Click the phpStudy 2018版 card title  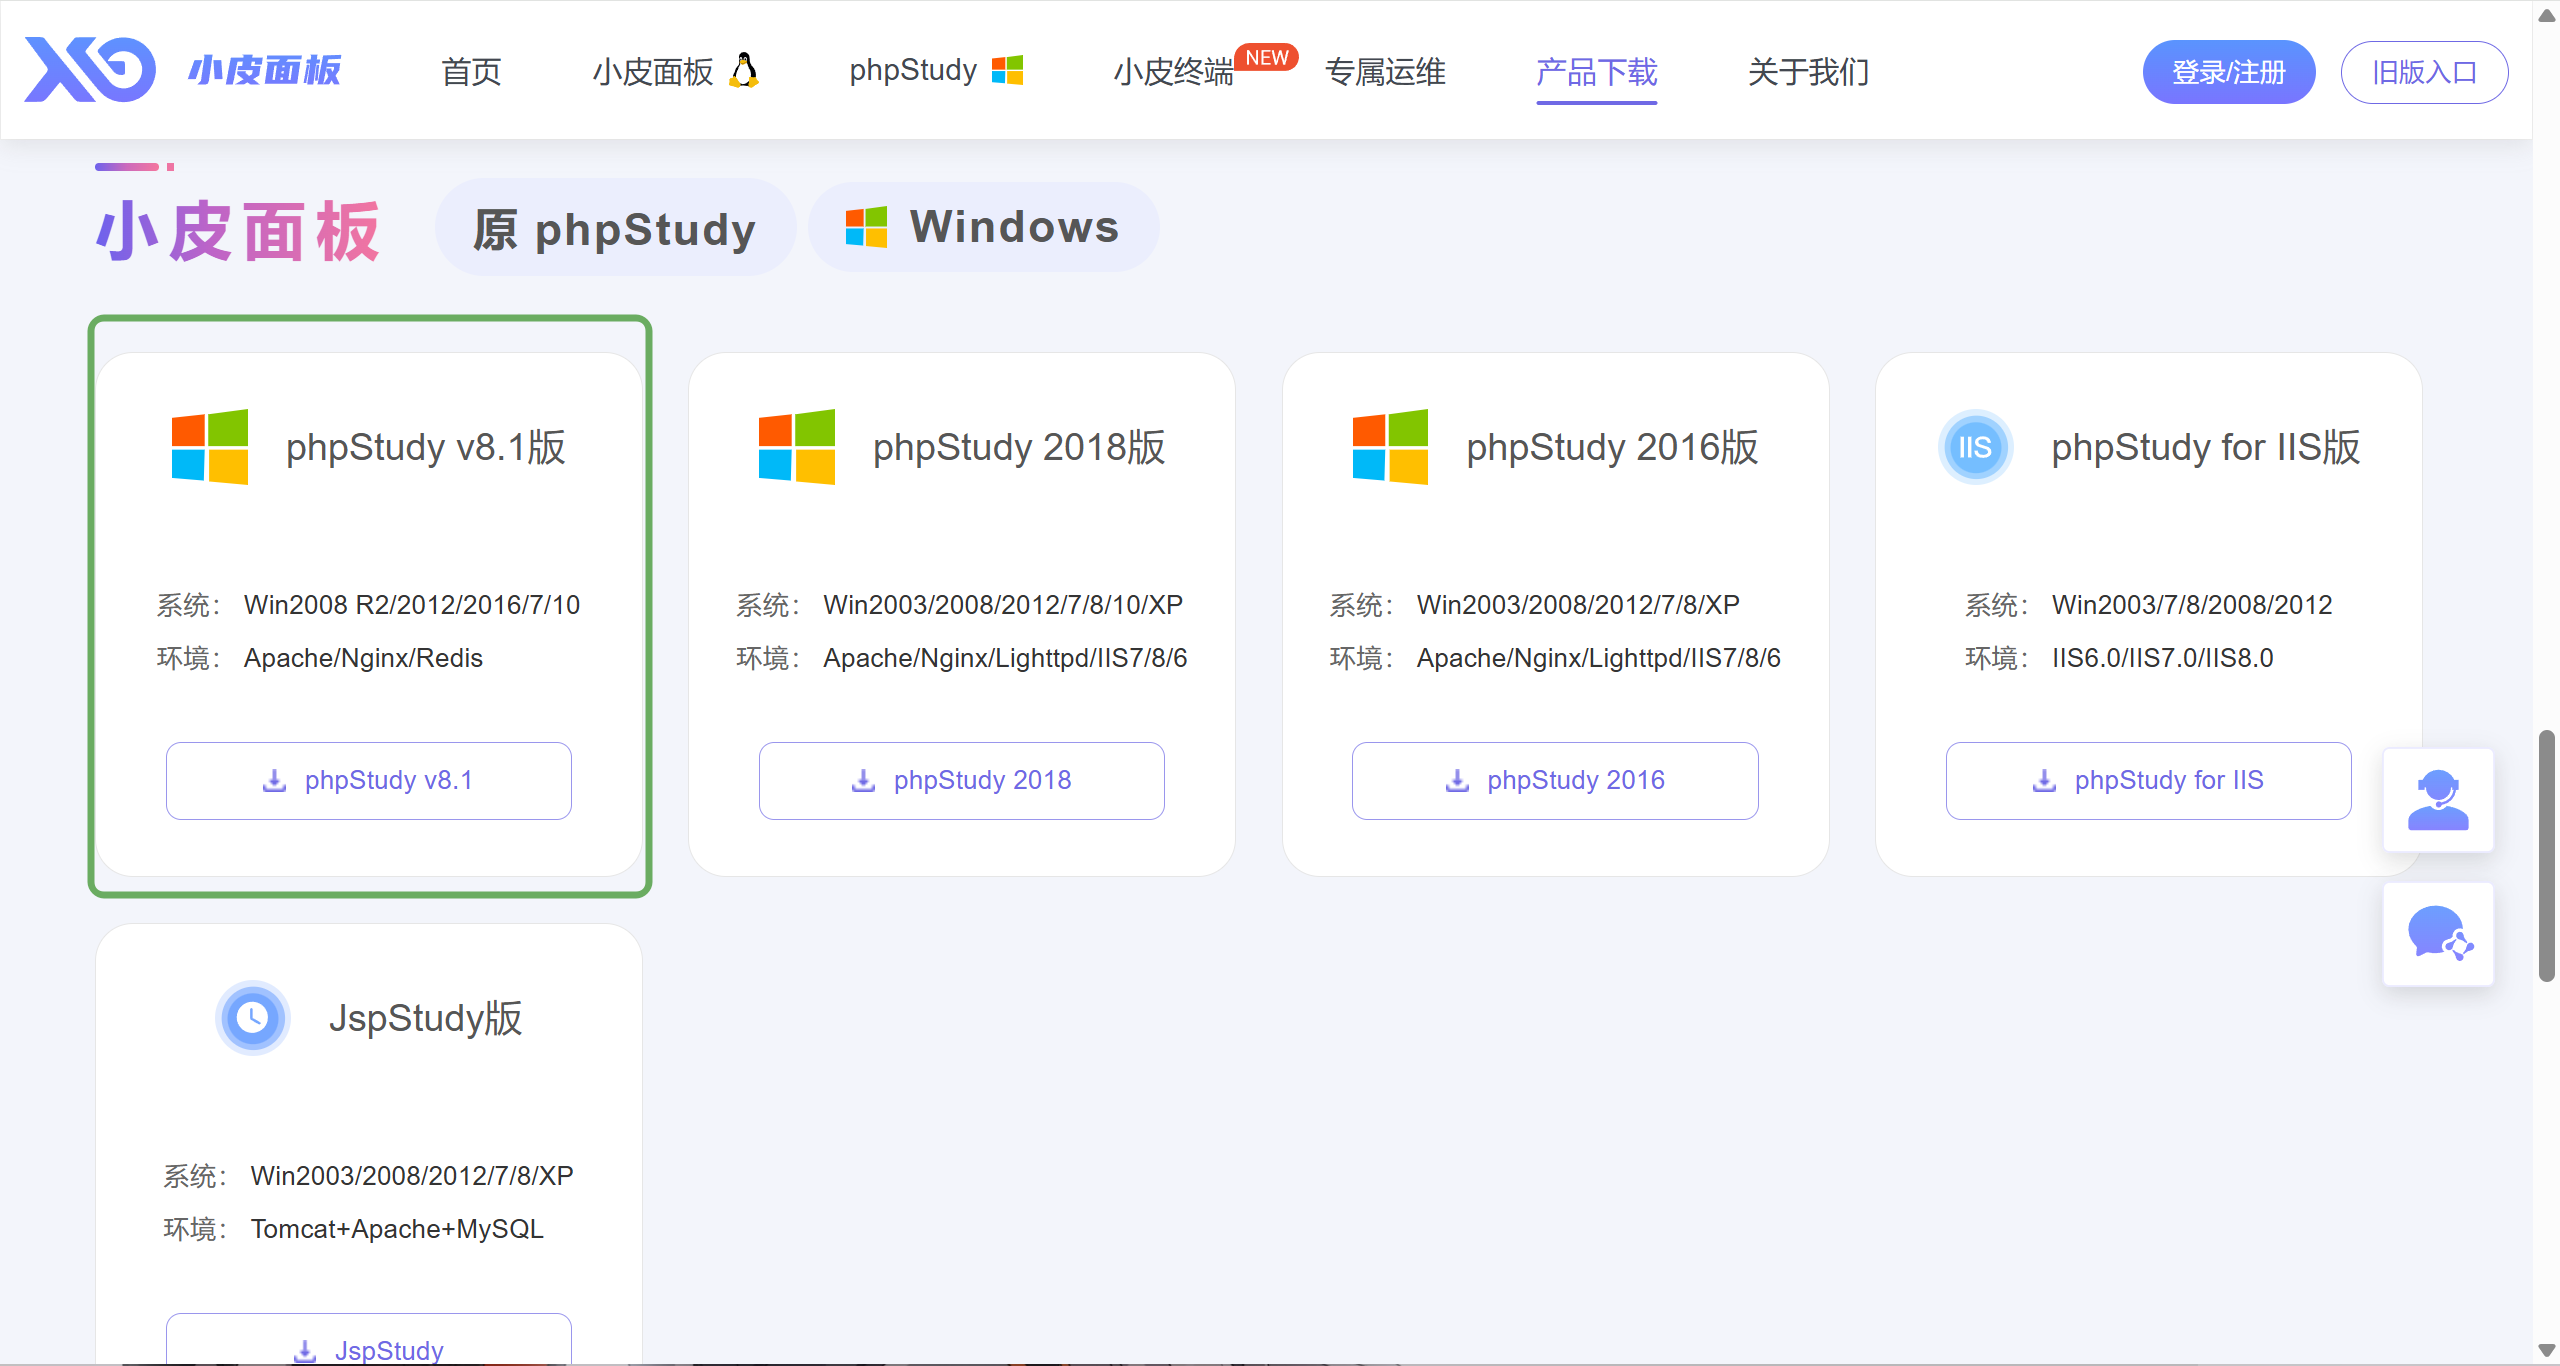[1019, 447]
